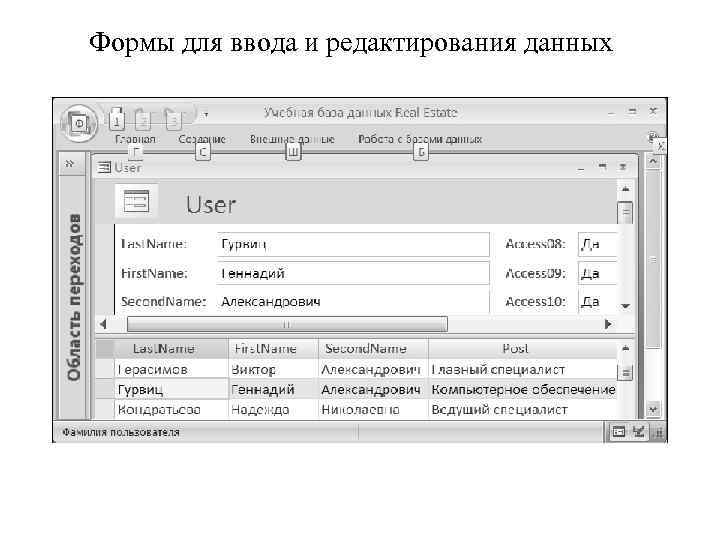
Task: Open the Главная ribbon tab
Action: [135, 139]
